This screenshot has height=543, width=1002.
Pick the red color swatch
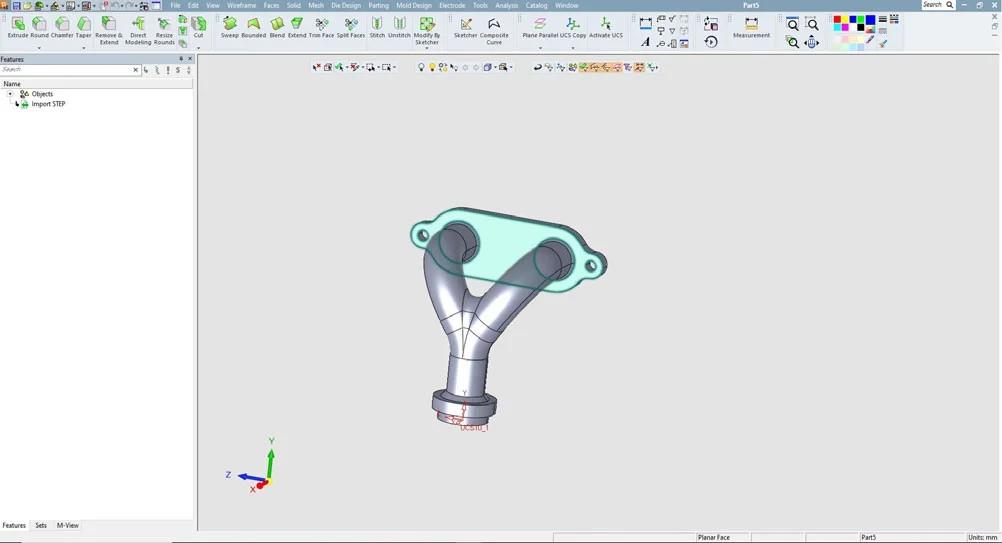pyautogui.click(x=837, y=20)
